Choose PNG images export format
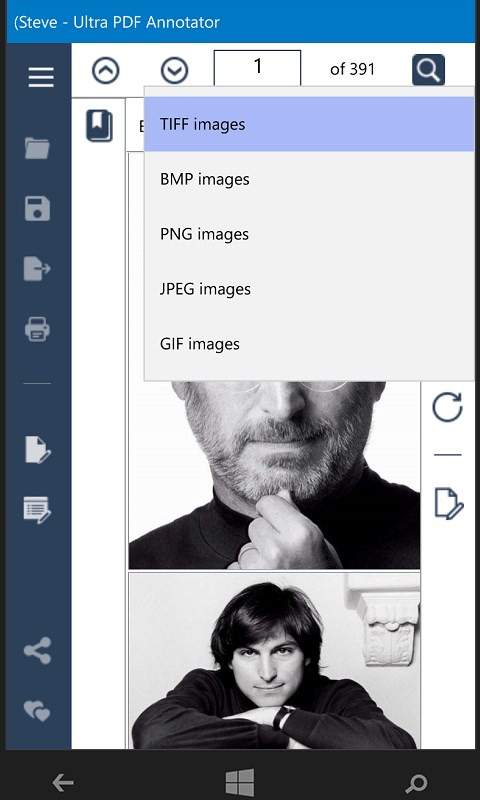Screen dimensions: 480x800 pyautogui.click(x=309, y=234)
